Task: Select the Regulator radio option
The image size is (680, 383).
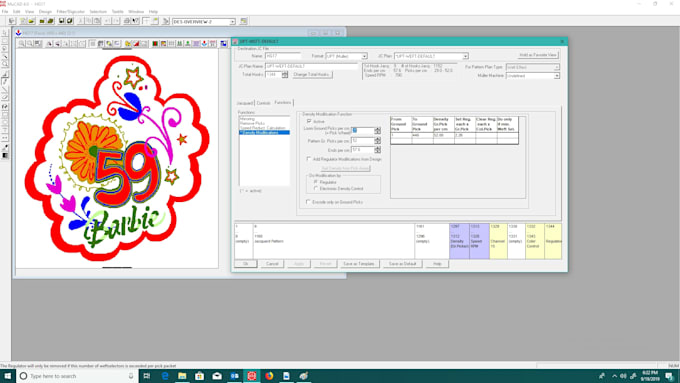Action: click(316, 182)
